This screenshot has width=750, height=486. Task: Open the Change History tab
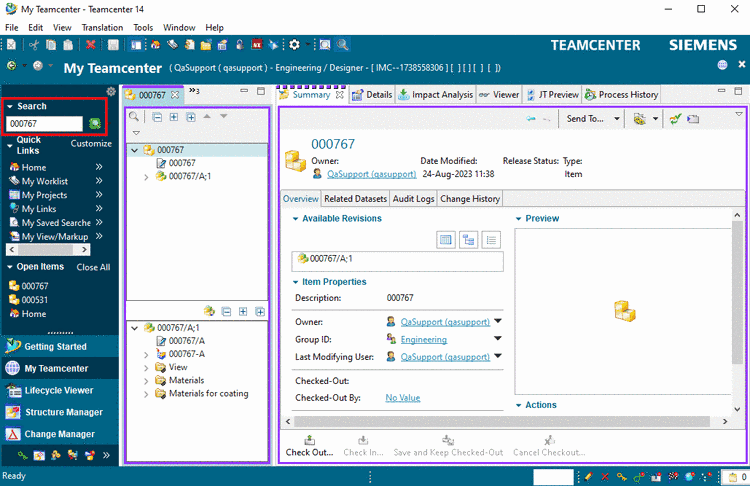[470, 199]
